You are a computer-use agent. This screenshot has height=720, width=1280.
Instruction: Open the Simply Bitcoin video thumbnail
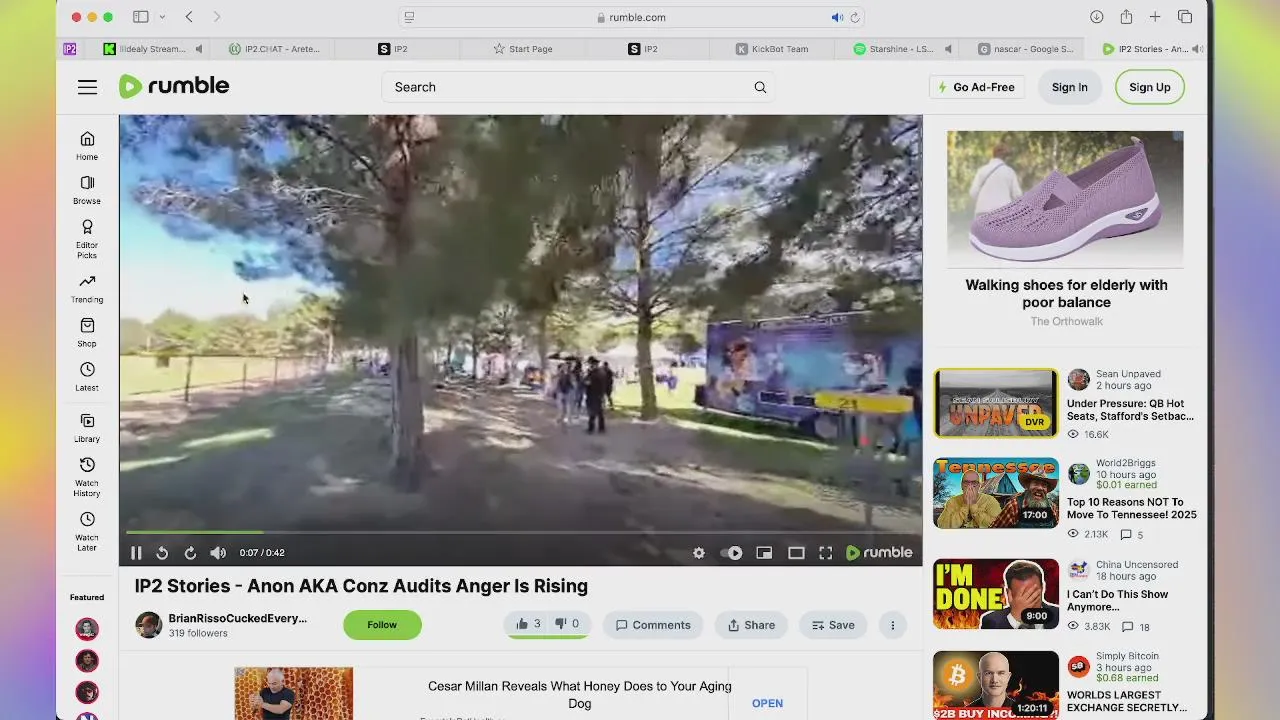(x=996, y=686)
